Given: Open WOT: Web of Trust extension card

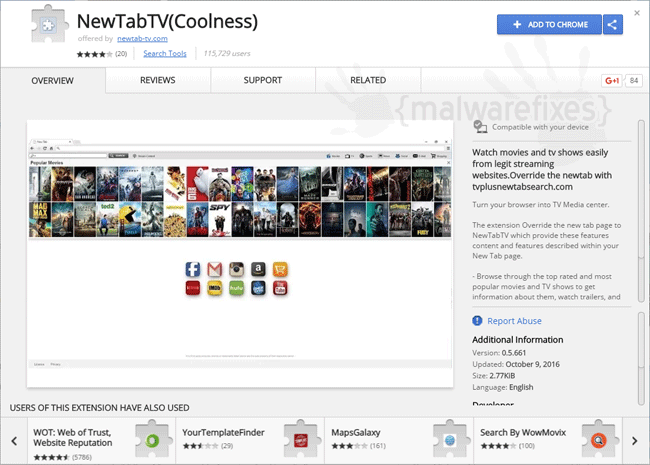Looking at the screenshot, I should (x=101, y=441).
